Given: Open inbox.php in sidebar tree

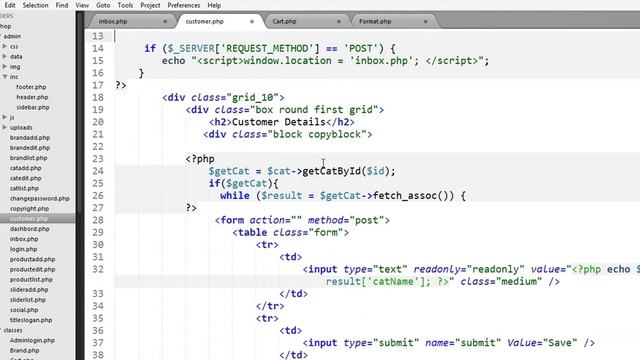Looking at the screenshot, I should pyautogui.click(x=24, y=239).
